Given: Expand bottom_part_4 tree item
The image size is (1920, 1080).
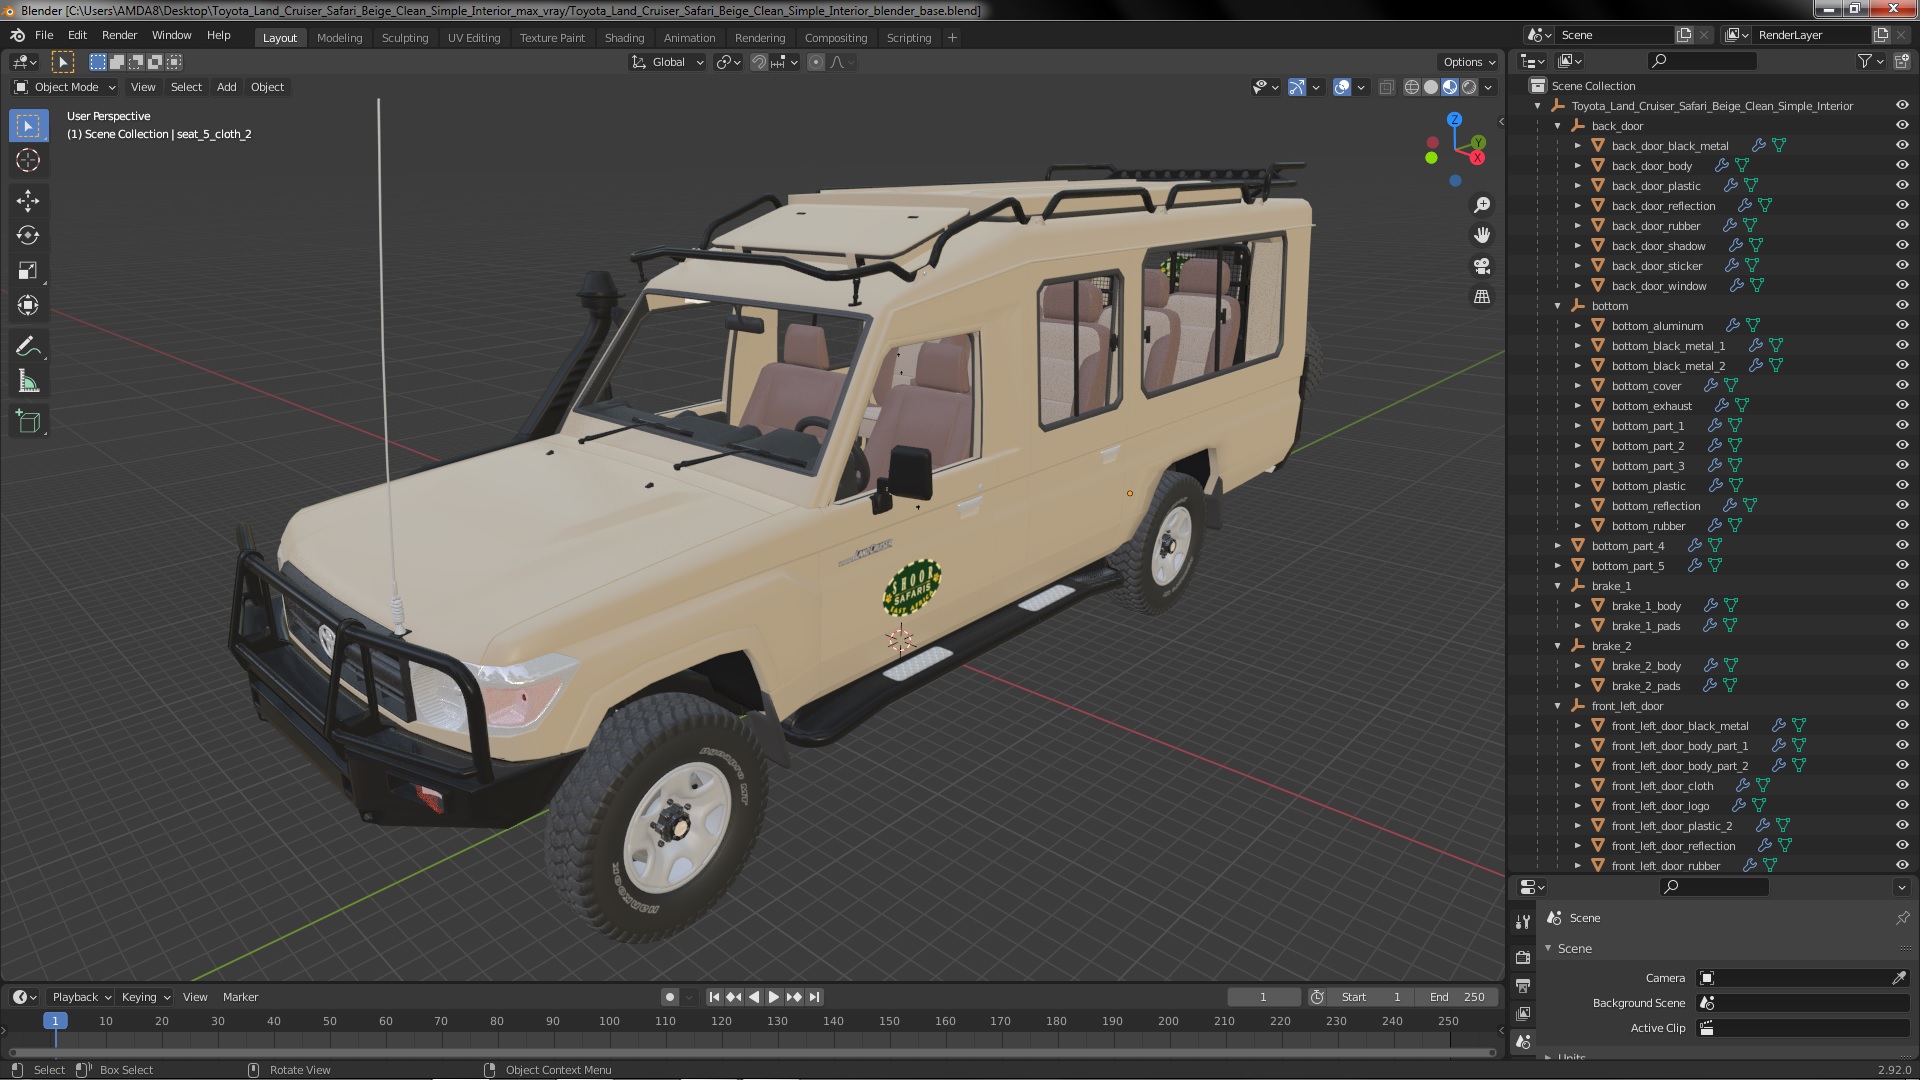Looking at the screenshot, I should 1557,545.
